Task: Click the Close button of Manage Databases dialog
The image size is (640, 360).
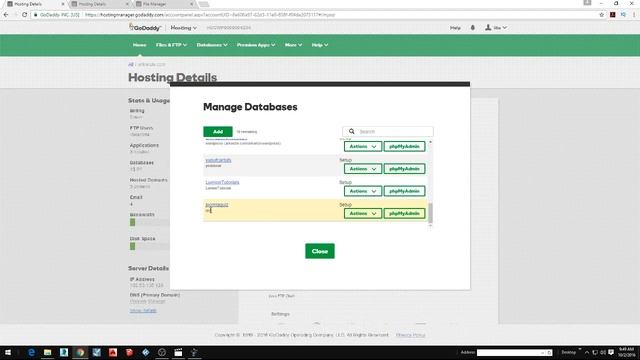Action: pyautogui.click(x=320, y=251)
